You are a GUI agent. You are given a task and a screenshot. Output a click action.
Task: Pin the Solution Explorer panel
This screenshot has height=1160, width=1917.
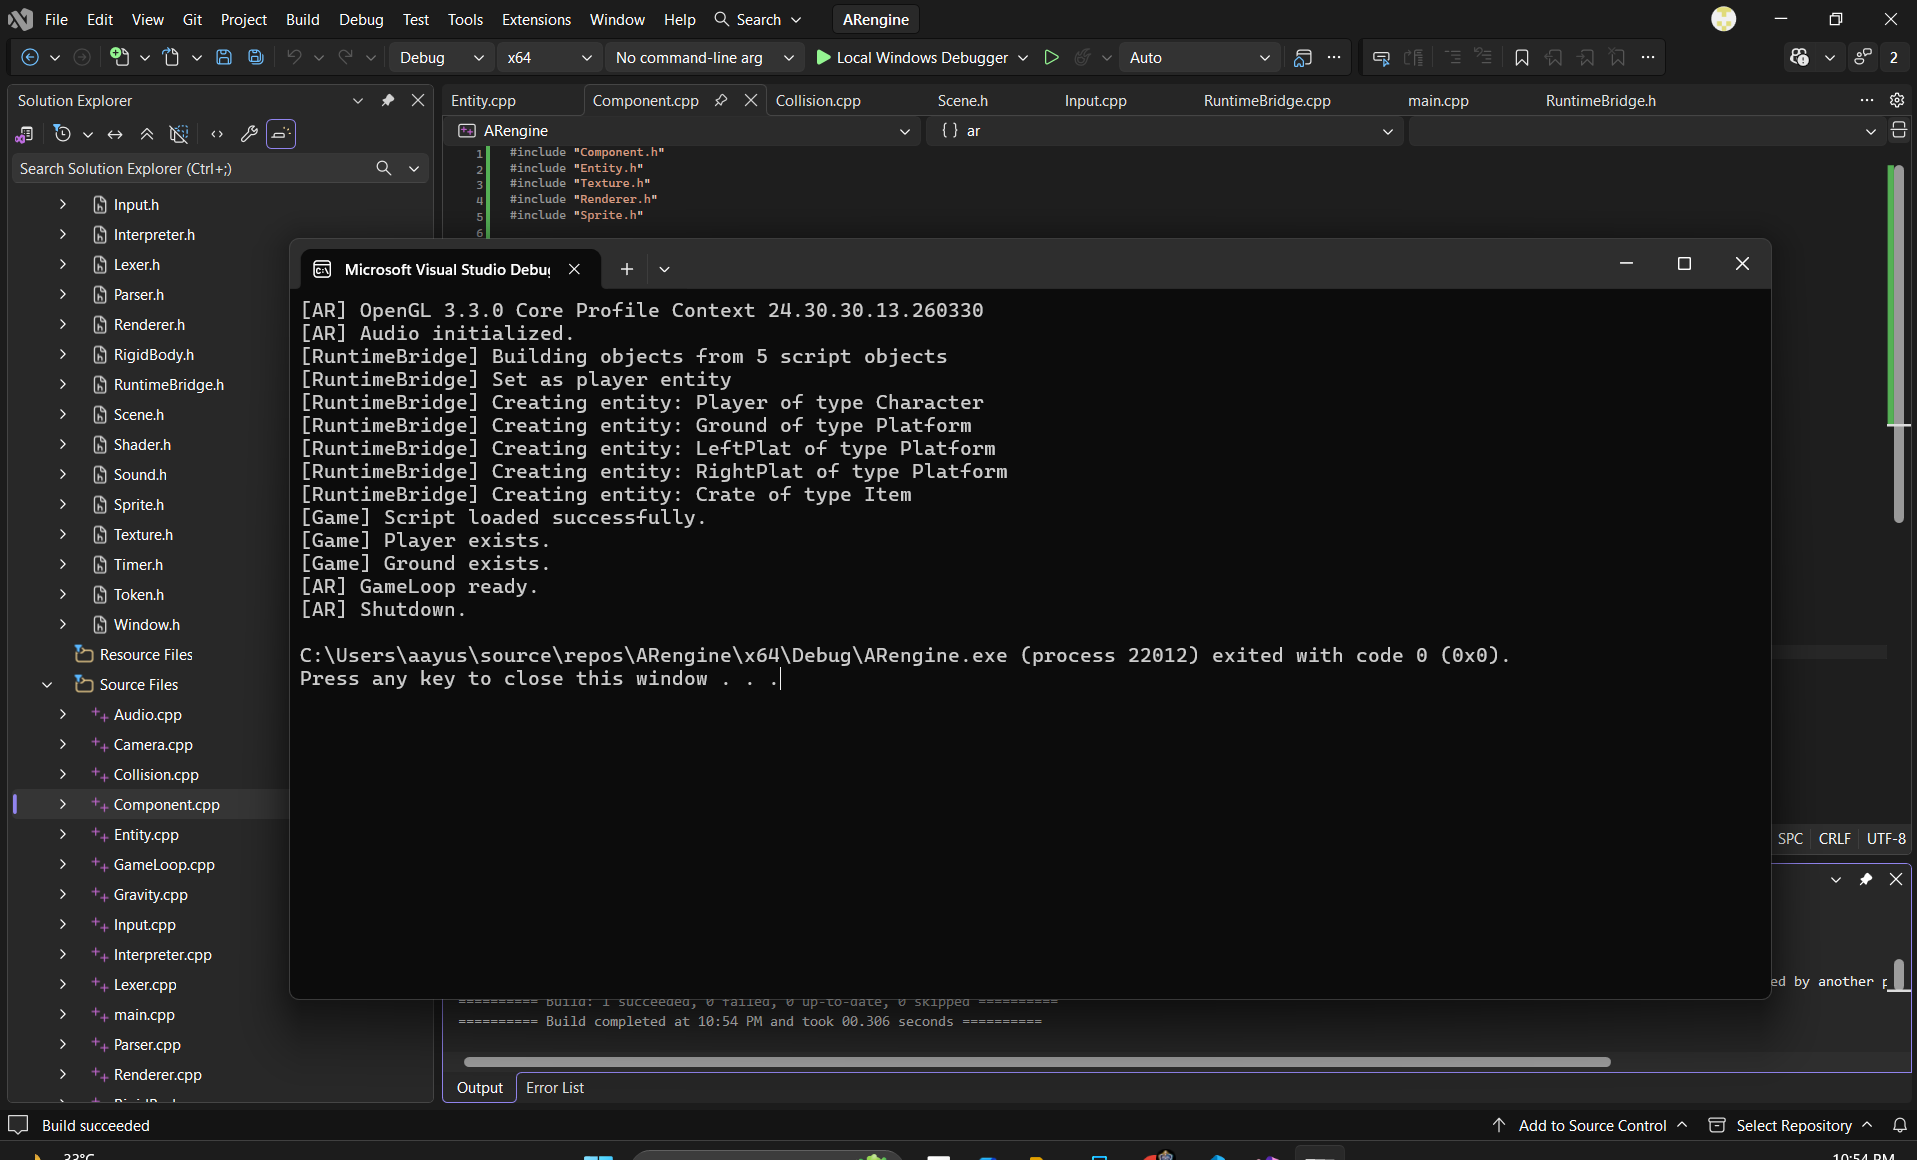tap(388, 101)
